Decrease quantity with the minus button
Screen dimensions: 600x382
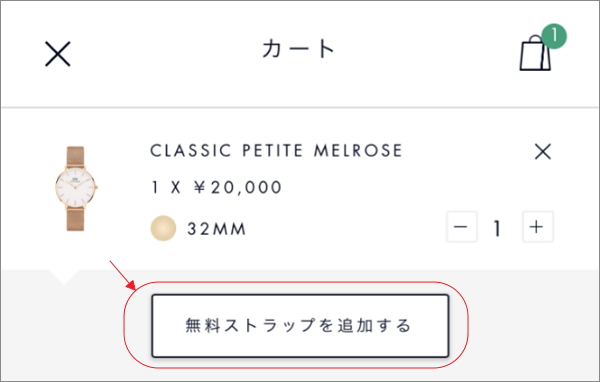tap(461, 227)
